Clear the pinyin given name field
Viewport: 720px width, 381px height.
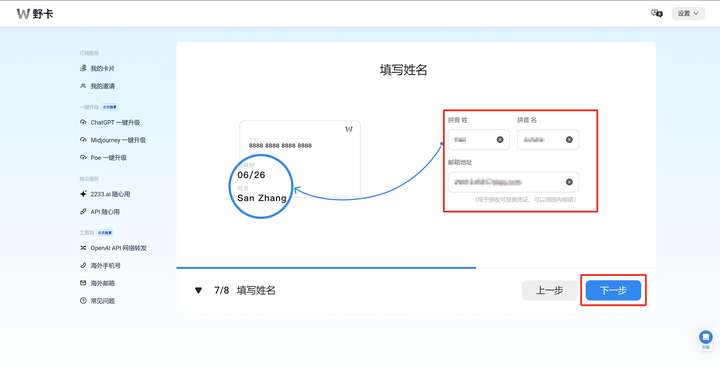click(x=569, y=140)
